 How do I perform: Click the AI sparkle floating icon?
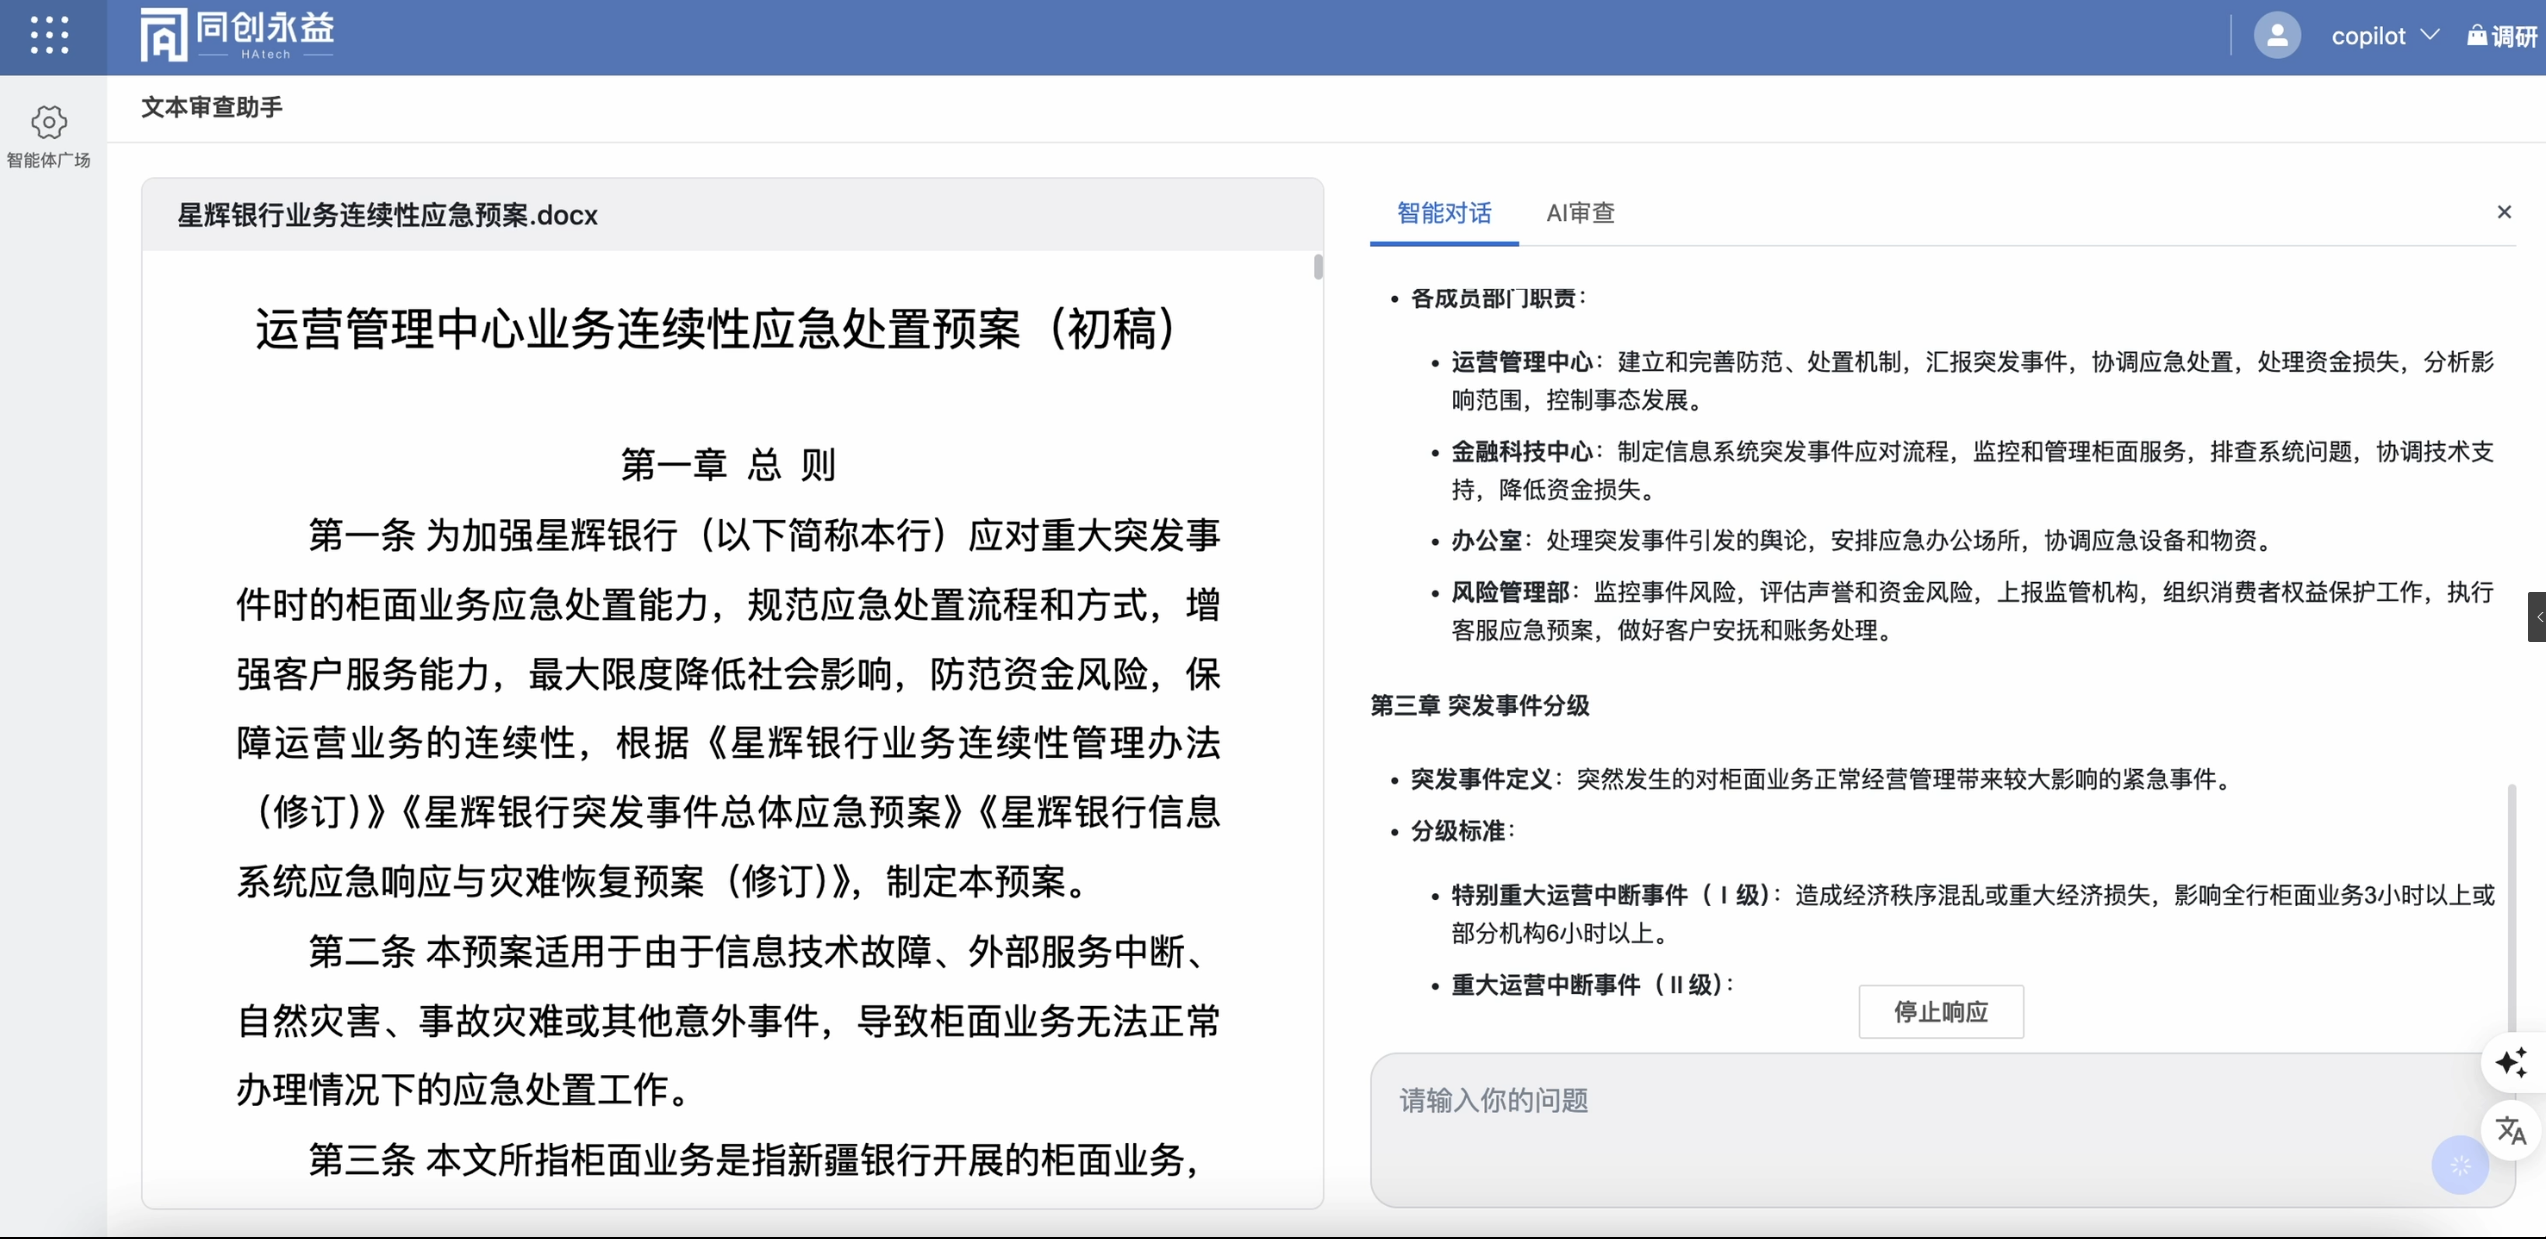coord(2511,1061)
